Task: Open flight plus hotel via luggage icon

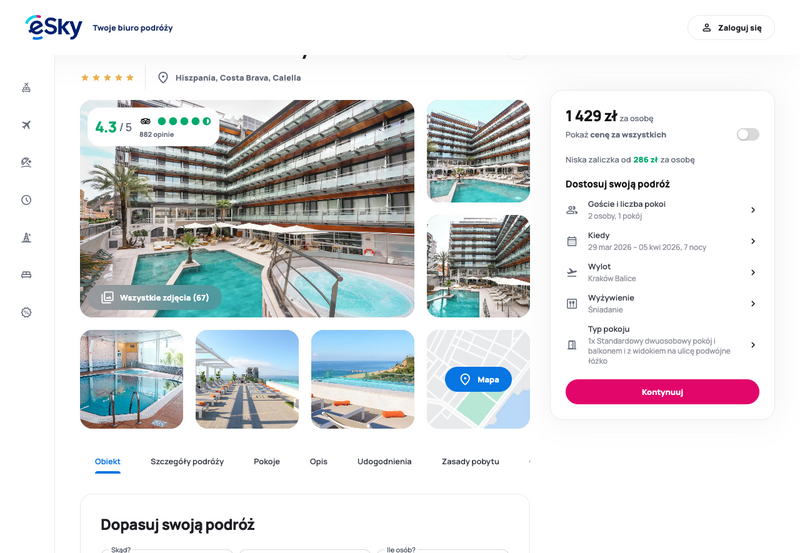Action: (27, 87)
